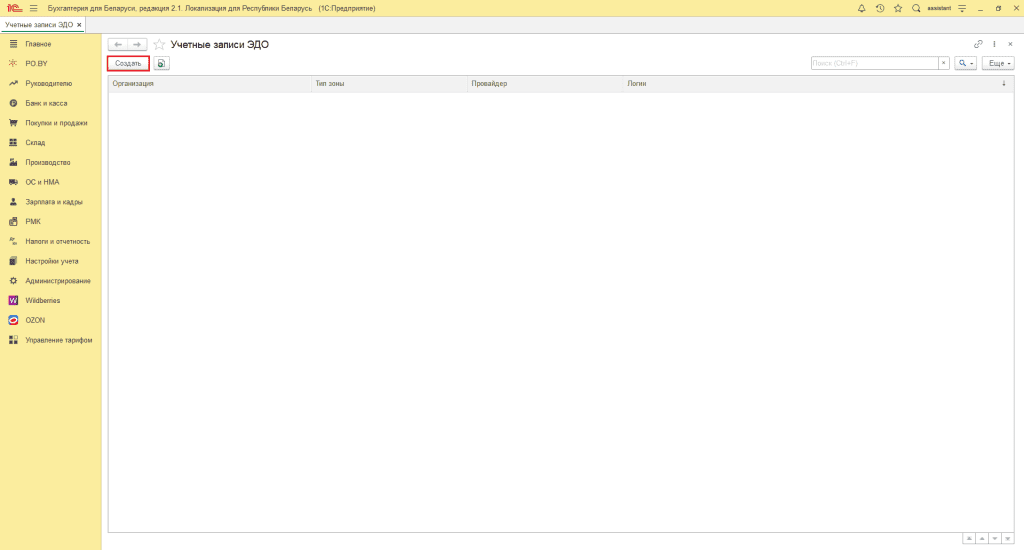Viewport: 1024px width, 550px height.
Task: Expand the search magnifier dropdown button
Action: coord(965,63)
